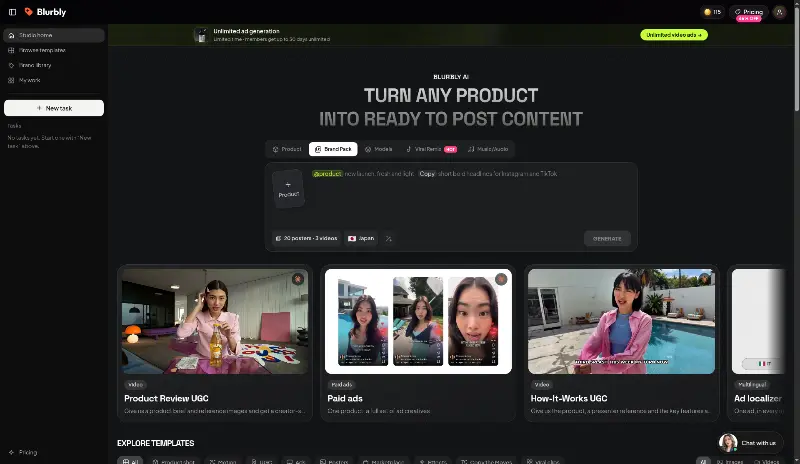800x464 pixels.
Task: Open the How-It-Works UGC thumbnail
Action: tap(621, 322)
